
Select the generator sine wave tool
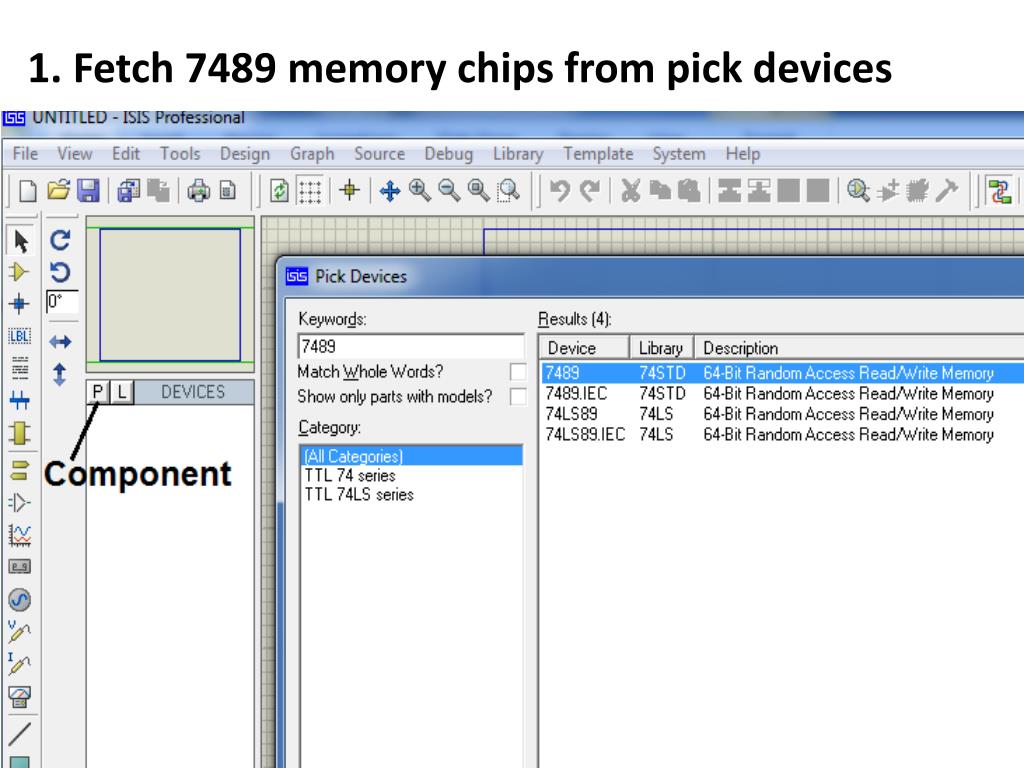tap(20, 599)
